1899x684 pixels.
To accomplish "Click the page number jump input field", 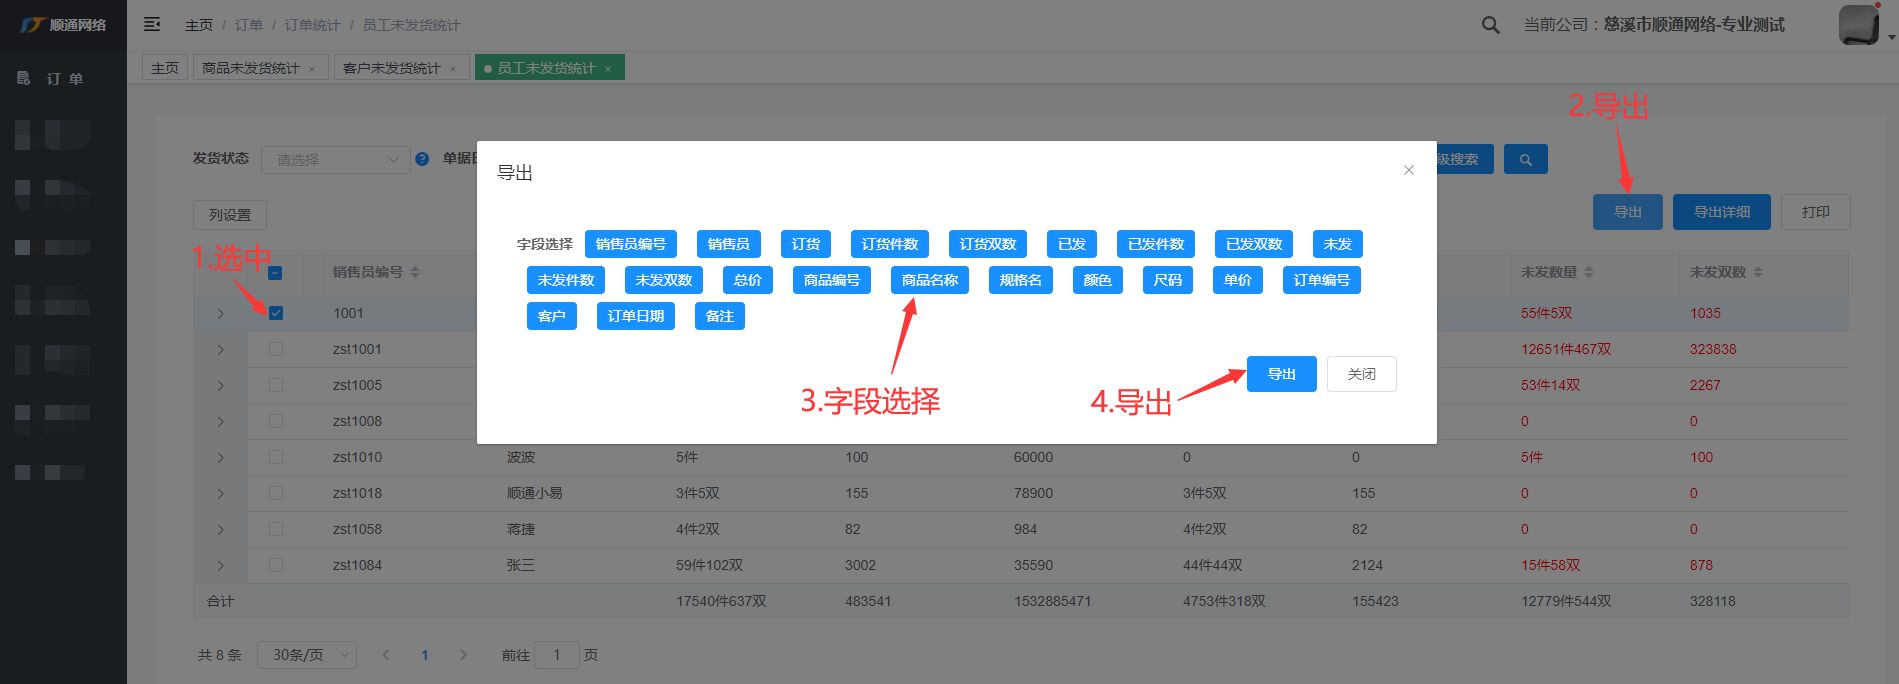I will click(x=556, y=655).
